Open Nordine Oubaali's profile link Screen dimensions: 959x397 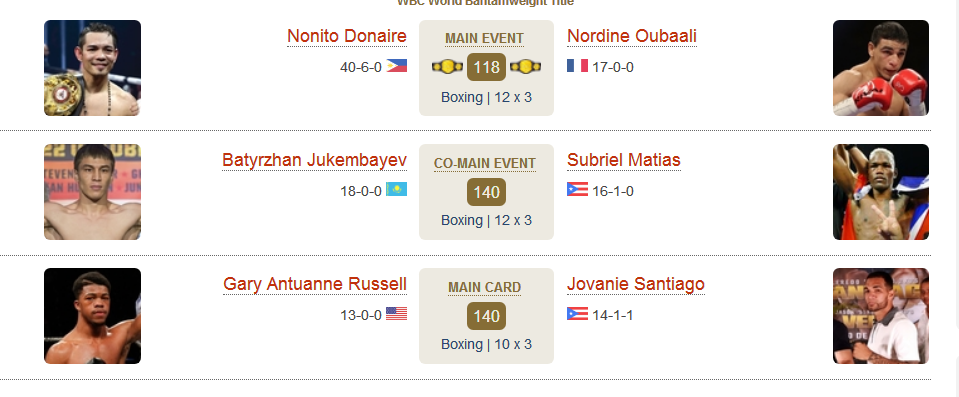pos(632,36)
